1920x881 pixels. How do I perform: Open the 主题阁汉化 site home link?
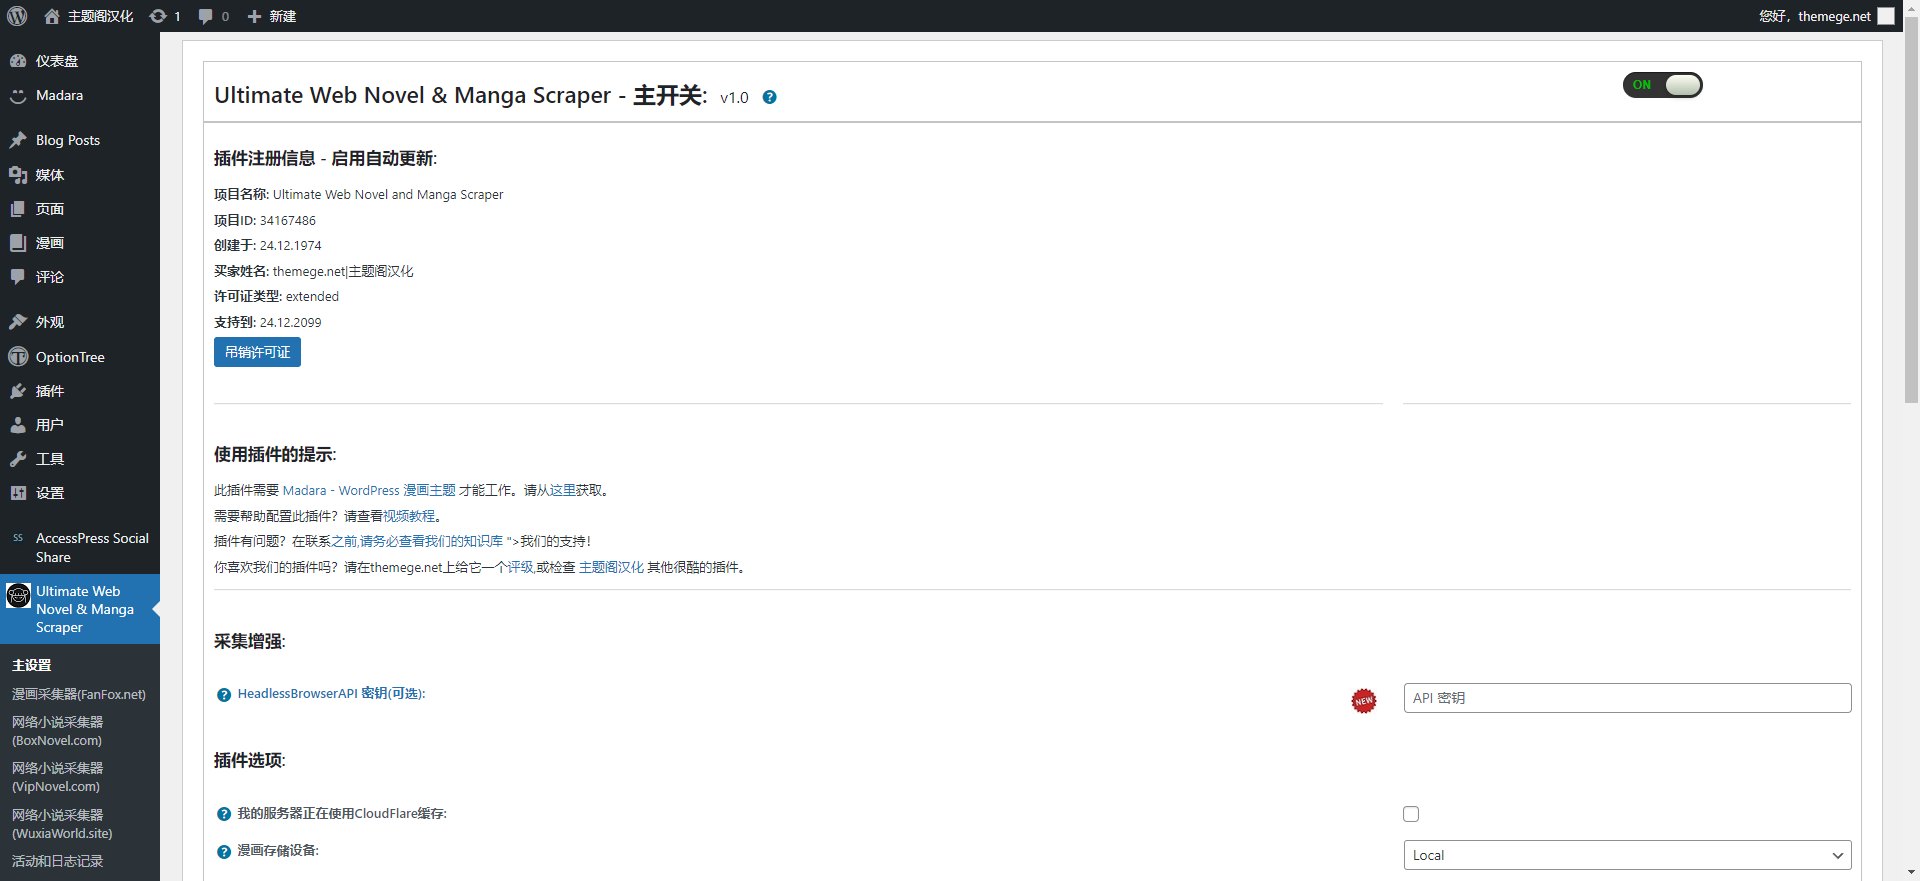(89, 16)
